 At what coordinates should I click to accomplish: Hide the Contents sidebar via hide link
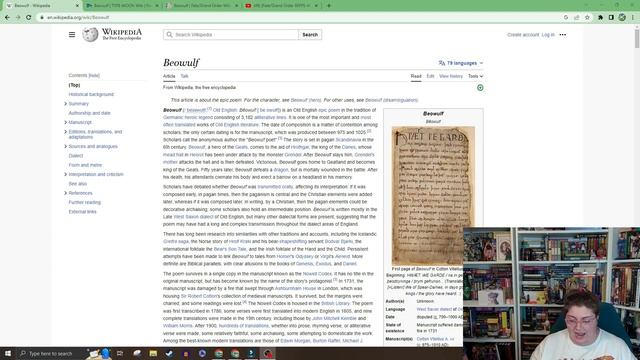tap(94, 76)
